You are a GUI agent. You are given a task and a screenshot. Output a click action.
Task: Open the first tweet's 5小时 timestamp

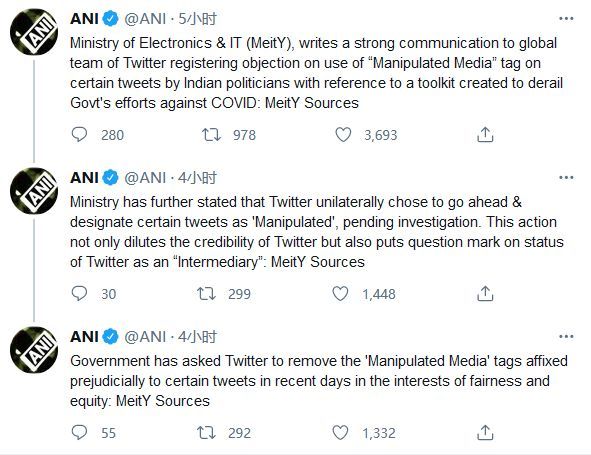click(x=198, y=19)
